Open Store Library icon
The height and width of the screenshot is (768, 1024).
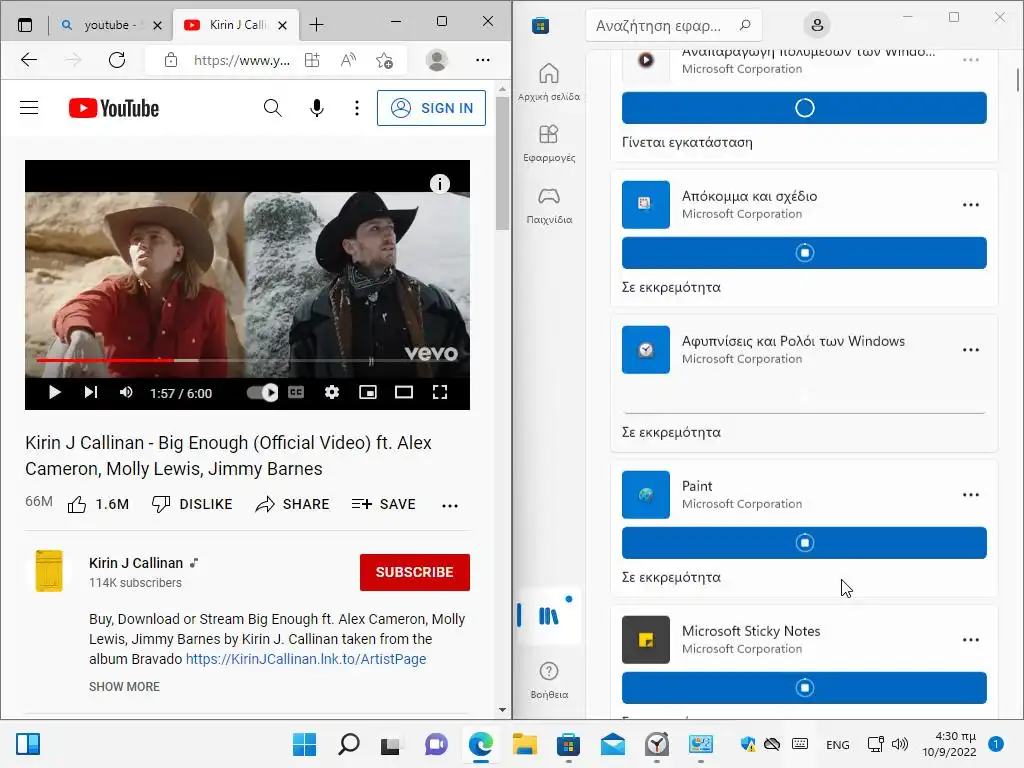click(549, 615)
